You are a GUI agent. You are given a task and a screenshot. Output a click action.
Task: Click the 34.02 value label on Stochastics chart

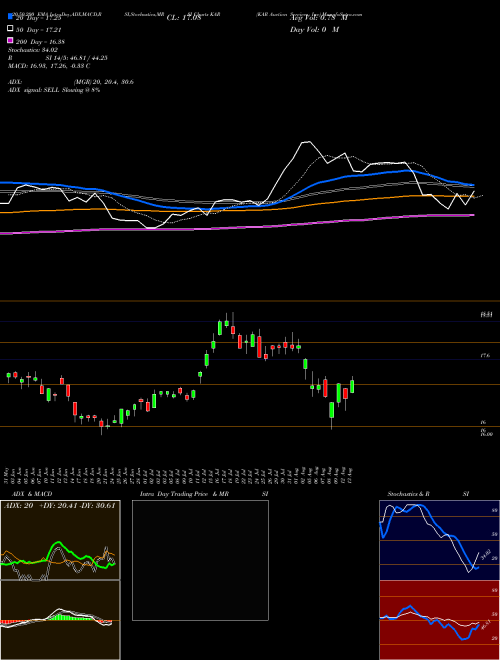click(485, 554)
